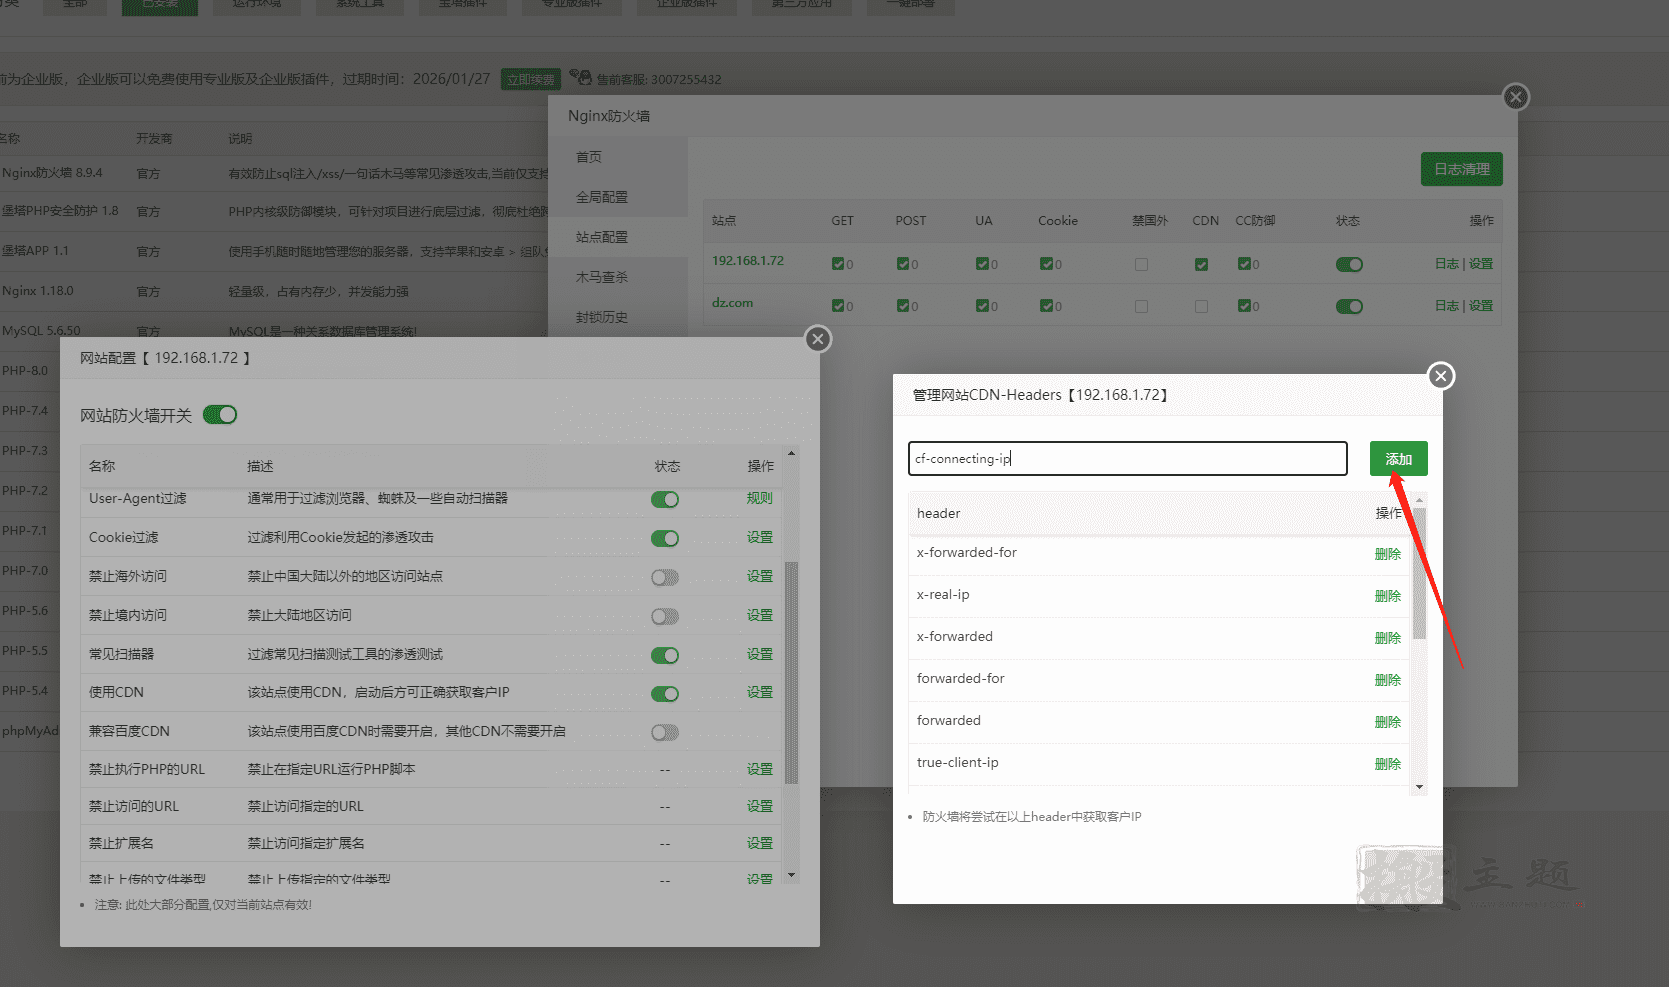Image resolution: width=1669 pixels, height=987 pixels.
Task: Click scroll-down arrow in CDN headers list
Action: [x=1419, y=787]
